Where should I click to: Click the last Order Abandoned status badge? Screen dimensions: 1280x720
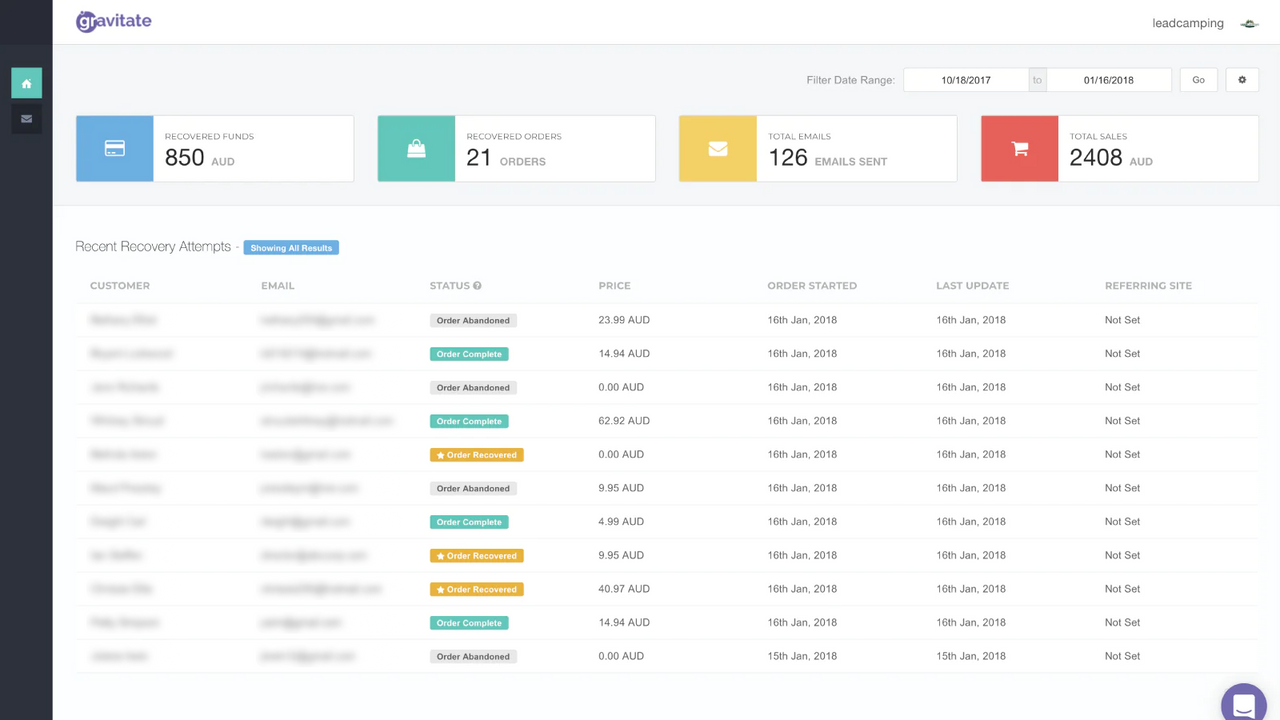pos(472,656)
